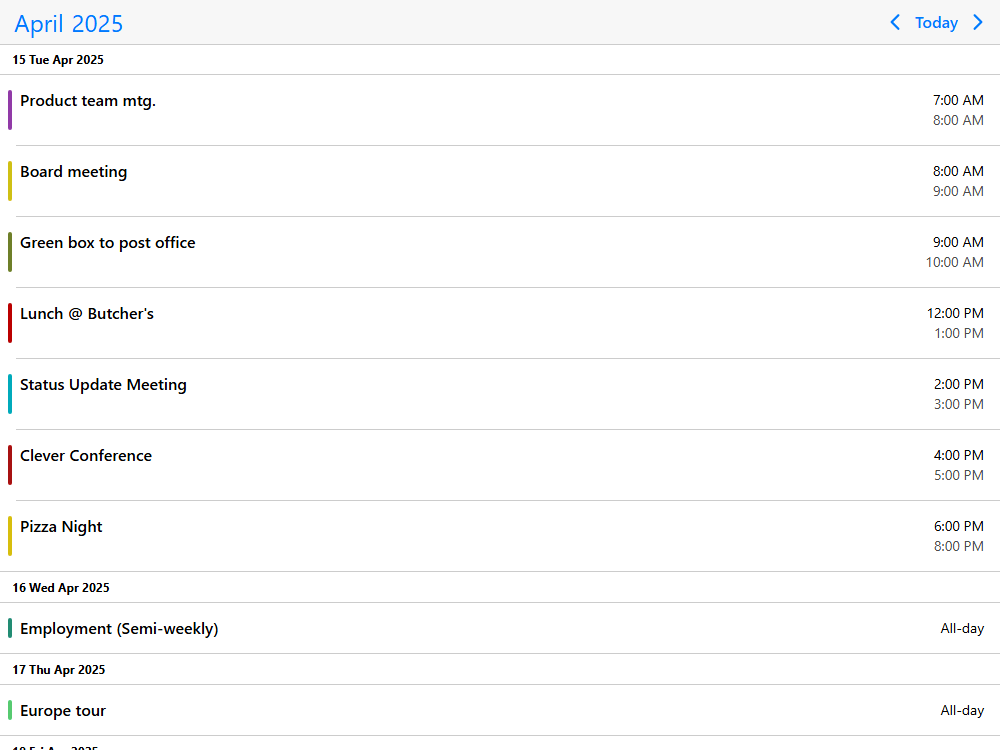Click the All-day label of Employment event
The image size is (1000, 750).
click(962, 628)
